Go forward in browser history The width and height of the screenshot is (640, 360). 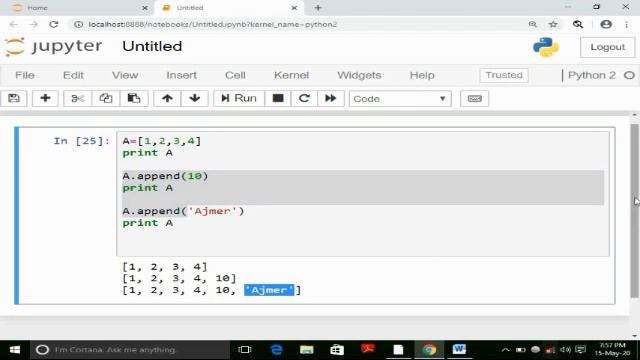click(33, 24)
